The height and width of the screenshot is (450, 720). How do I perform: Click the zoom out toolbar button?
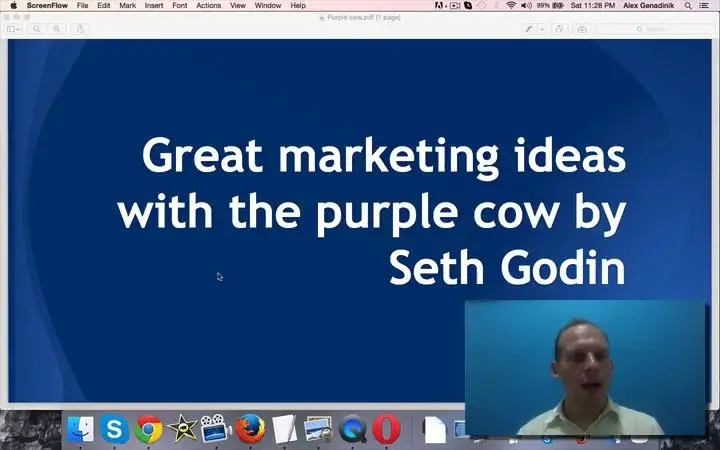click(x=36, y=29)
